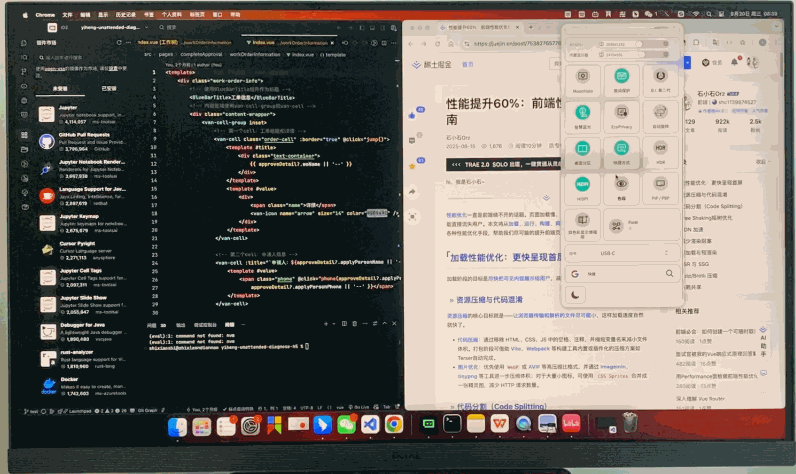Image resolution: width=796 pixels, height=474 pixels.
Task: Select the Docker extension entry
Action: coord(83,386)
